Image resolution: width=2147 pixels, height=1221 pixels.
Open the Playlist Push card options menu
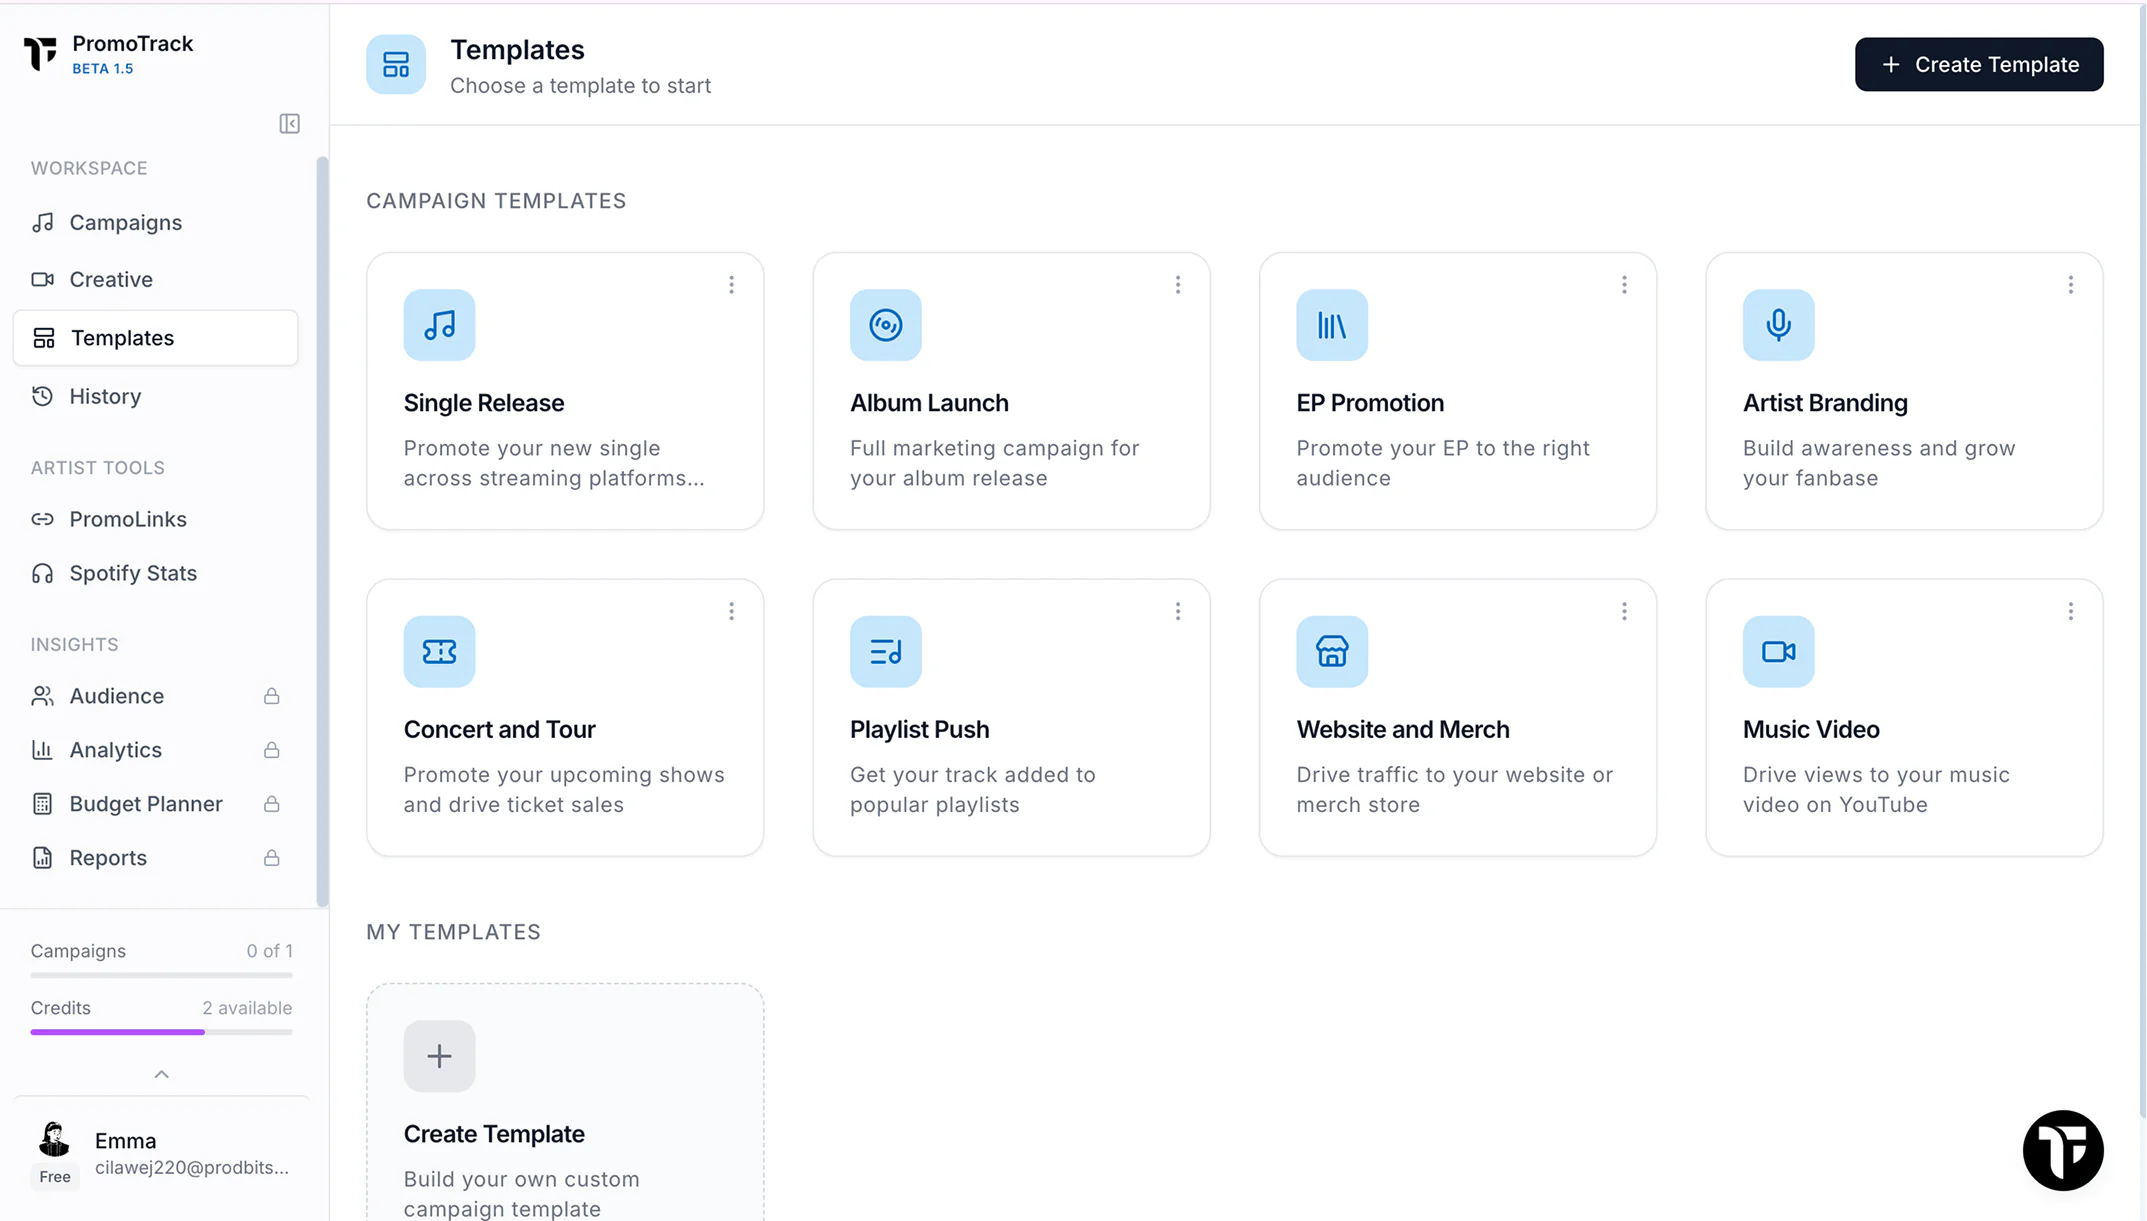[x=1178, y=611]
